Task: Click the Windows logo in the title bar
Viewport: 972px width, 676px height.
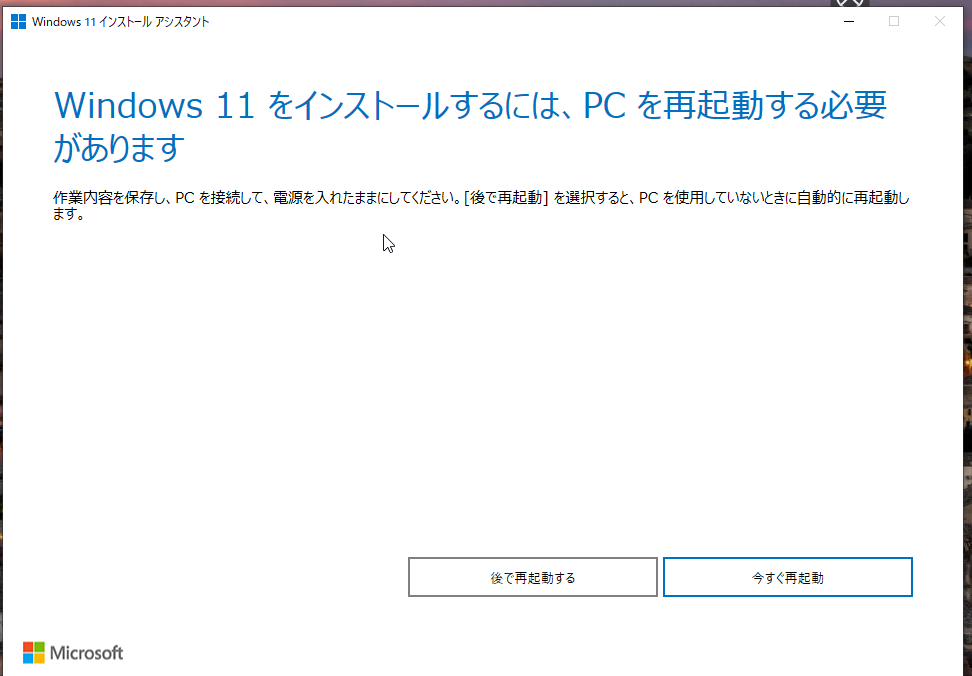Action: (19, 22)
